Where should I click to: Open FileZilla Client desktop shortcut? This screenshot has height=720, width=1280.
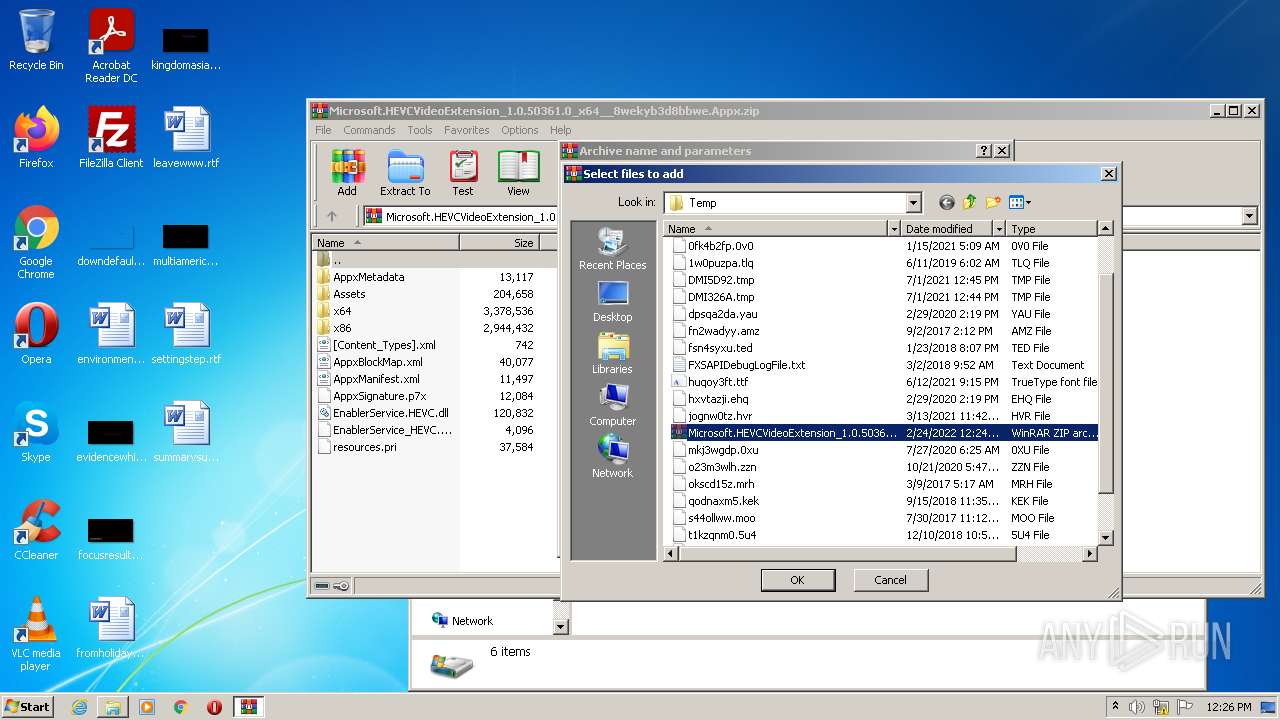[x=111, y=137]
